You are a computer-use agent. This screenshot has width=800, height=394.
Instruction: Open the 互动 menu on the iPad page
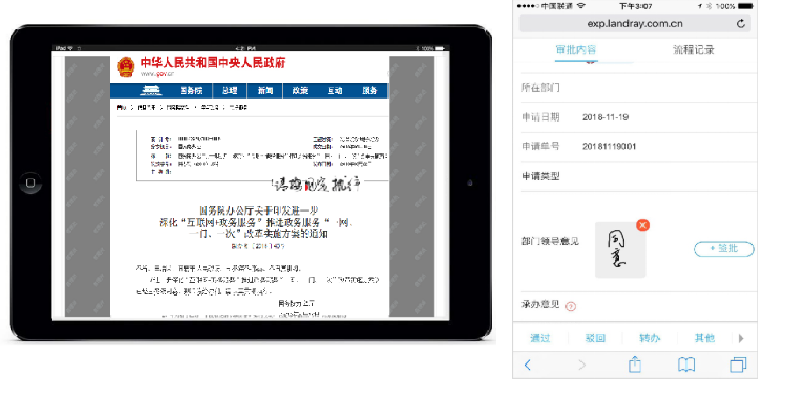335,91
